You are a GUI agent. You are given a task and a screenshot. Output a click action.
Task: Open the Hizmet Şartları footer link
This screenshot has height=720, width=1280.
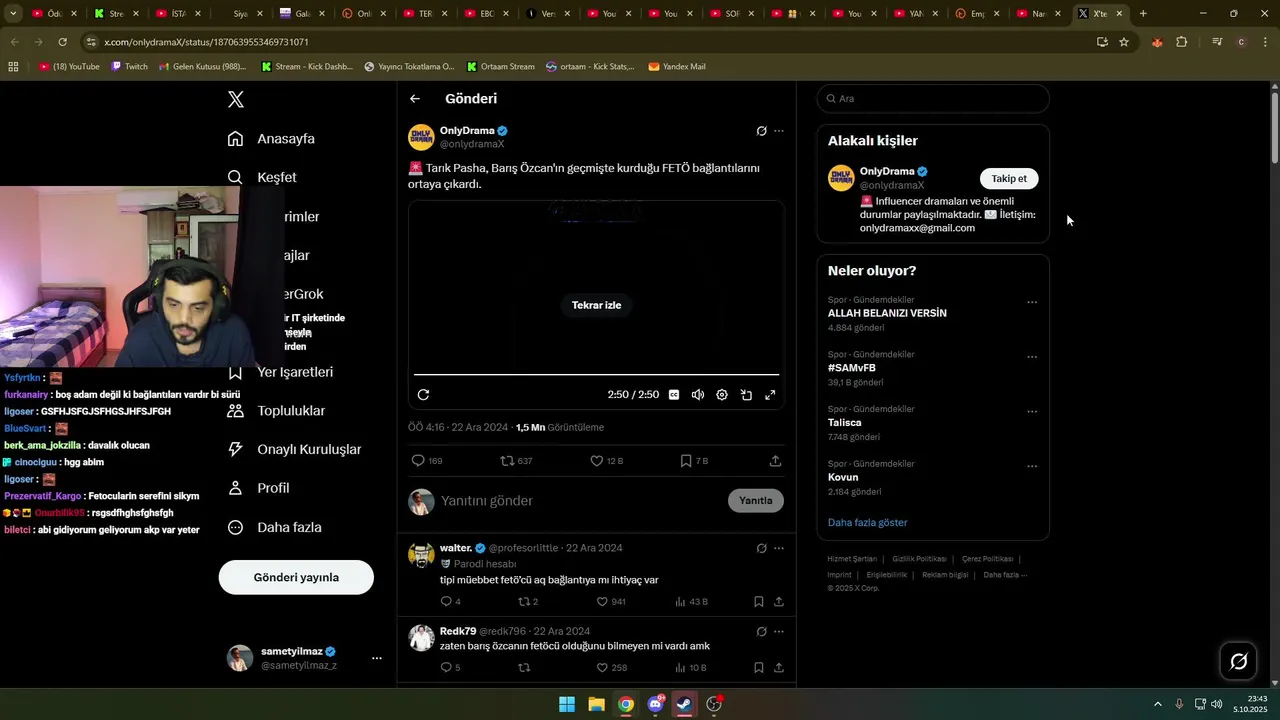tap(852, 559)
